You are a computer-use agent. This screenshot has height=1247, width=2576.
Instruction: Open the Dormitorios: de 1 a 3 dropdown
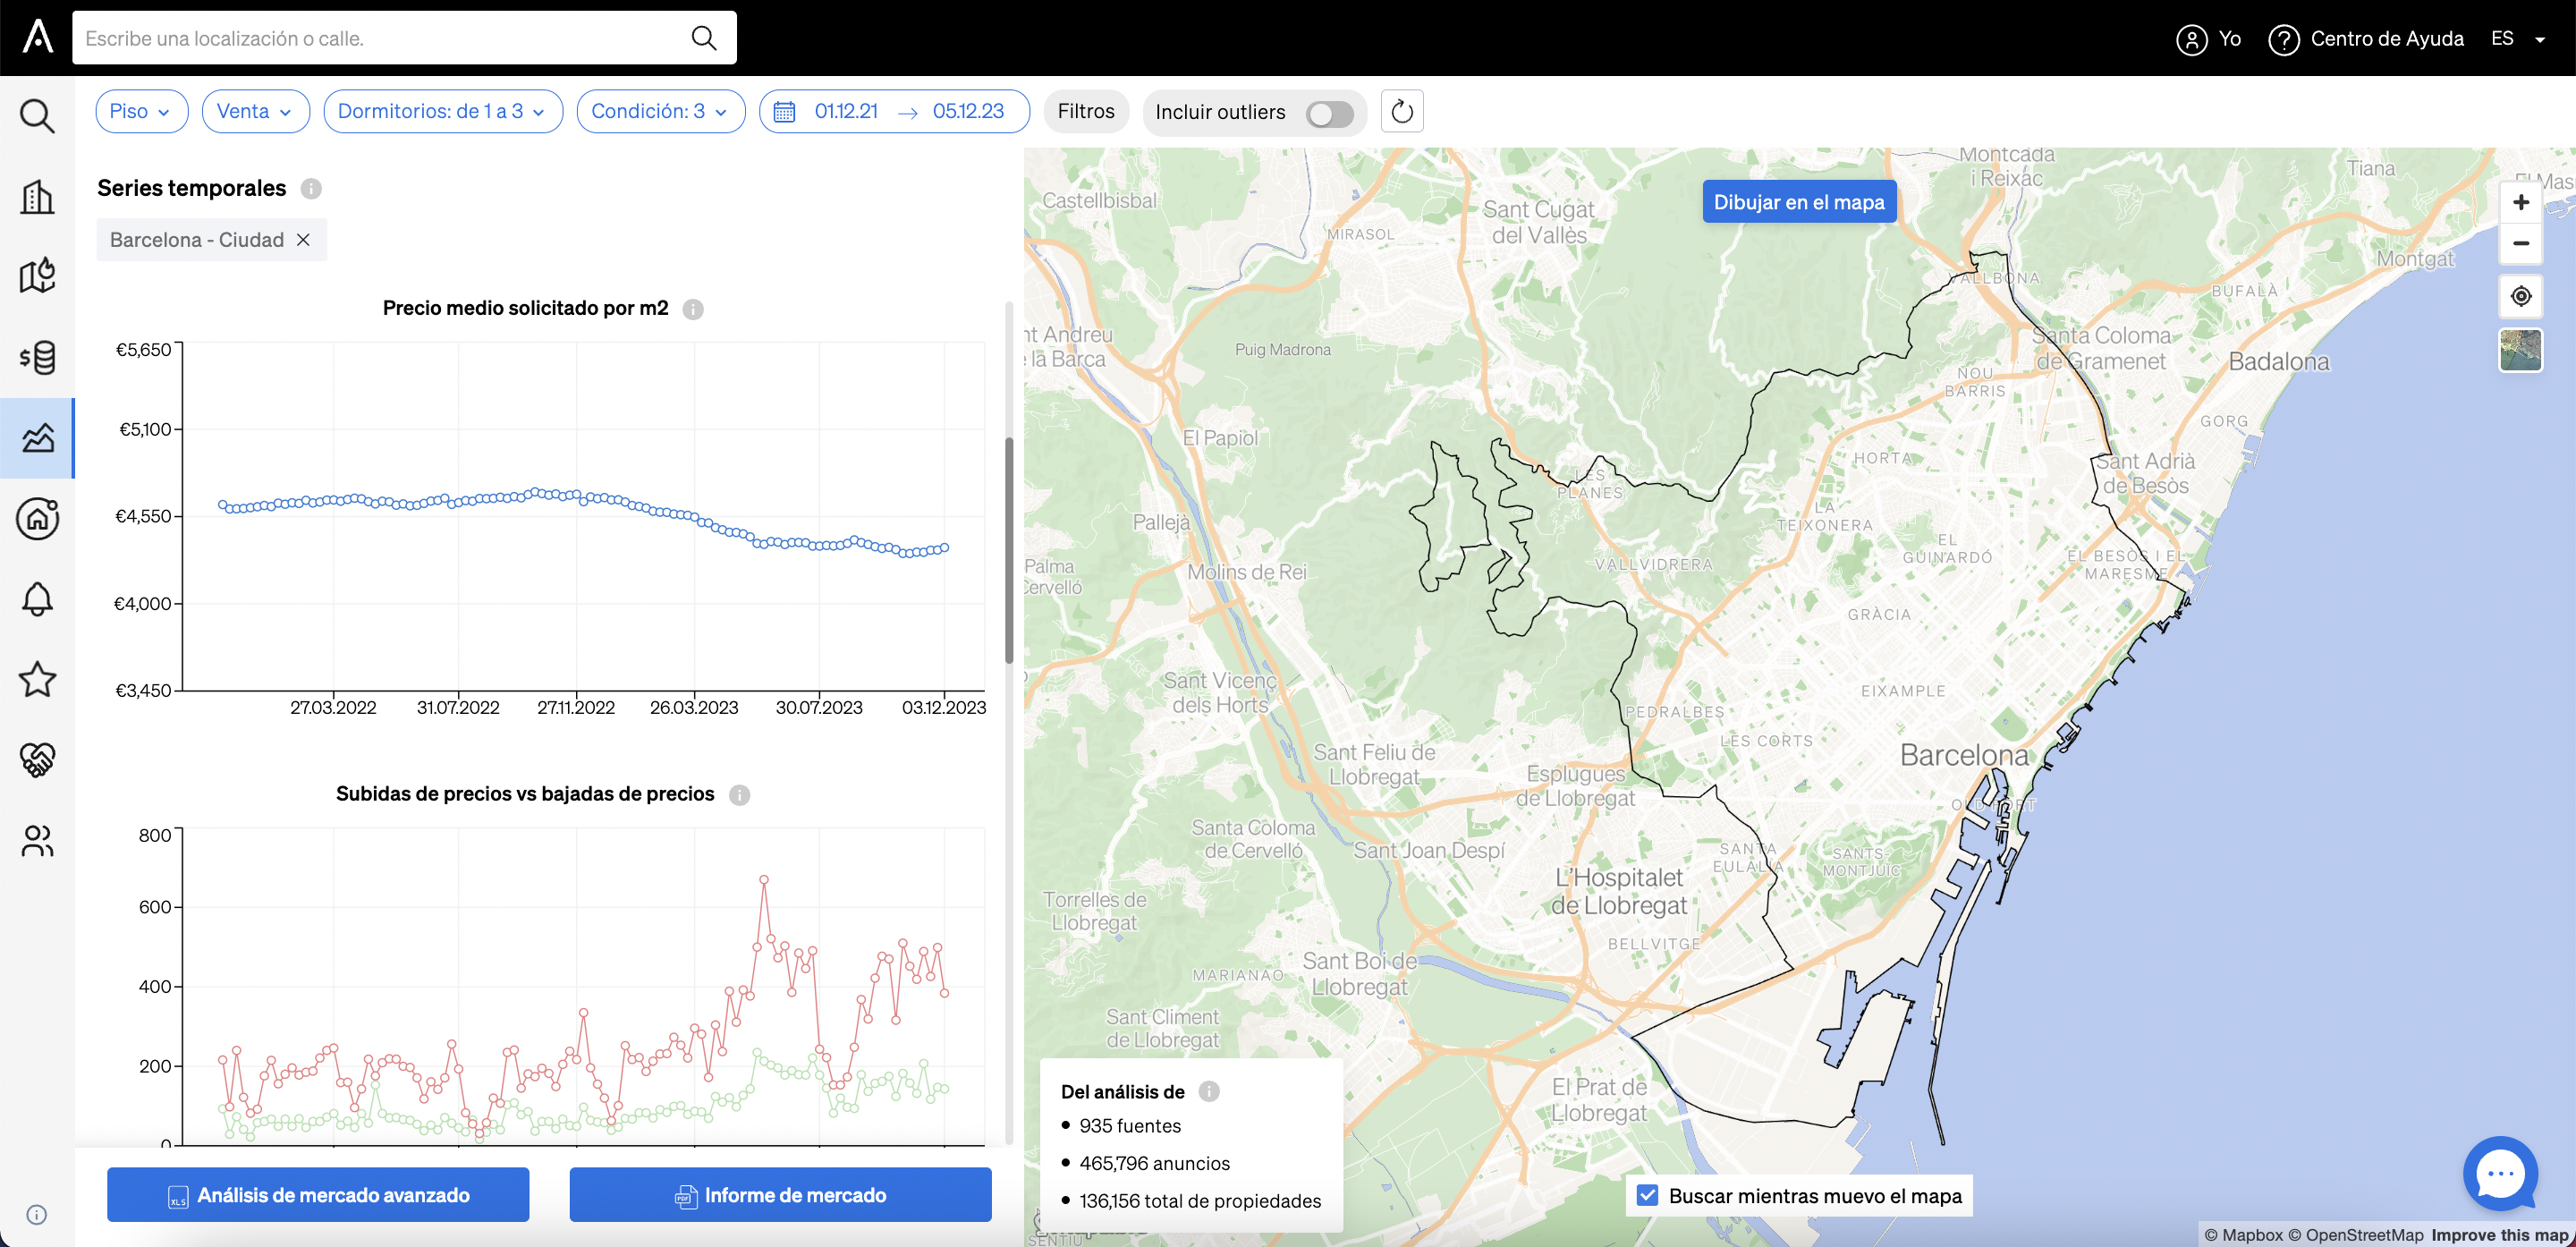tap(443, 111)
